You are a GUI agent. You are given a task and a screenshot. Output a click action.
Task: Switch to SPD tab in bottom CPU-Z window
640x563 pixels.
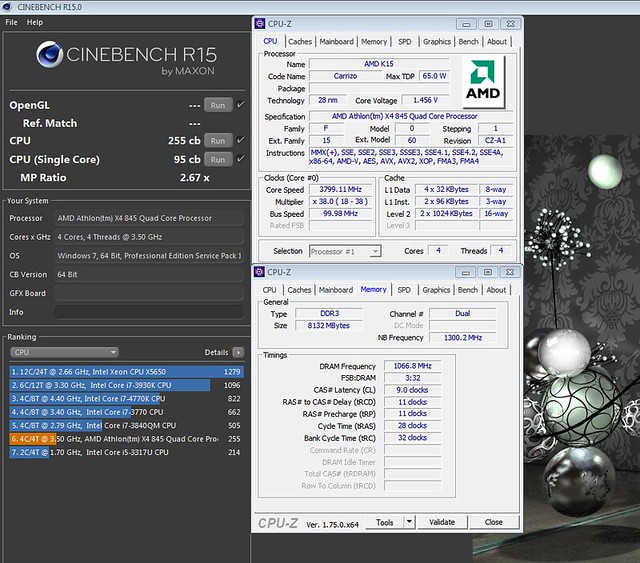click(x=404, y=290)
